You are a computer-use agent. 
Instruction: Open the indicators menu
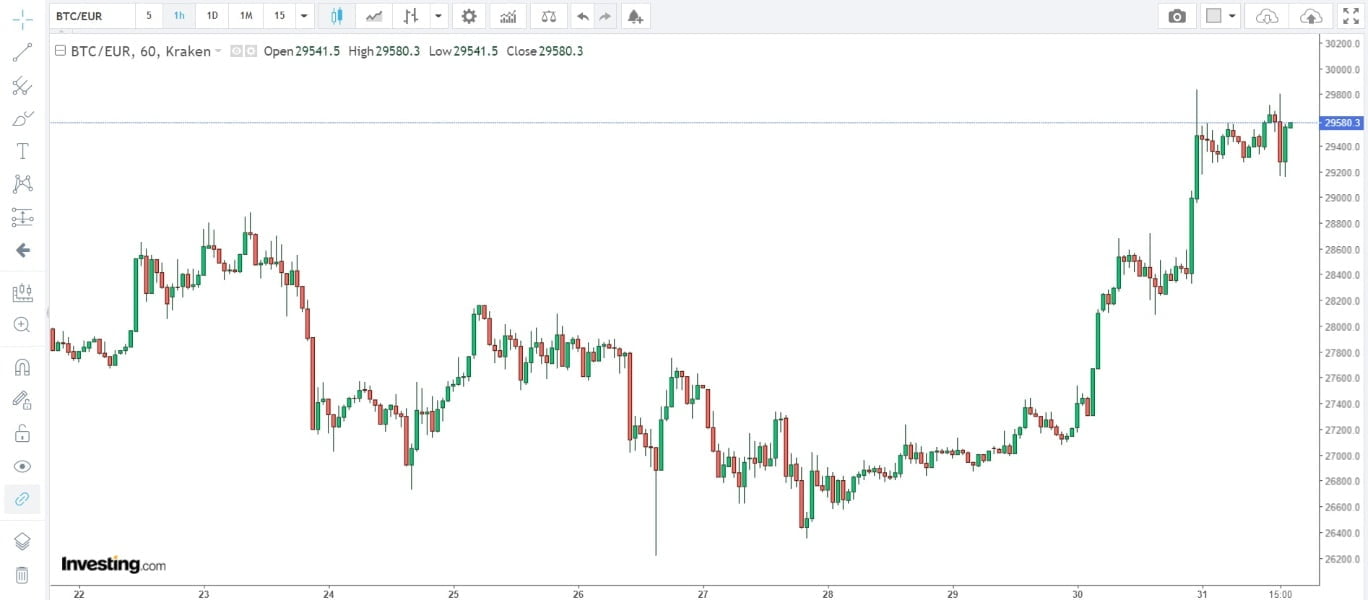point(508,16)
